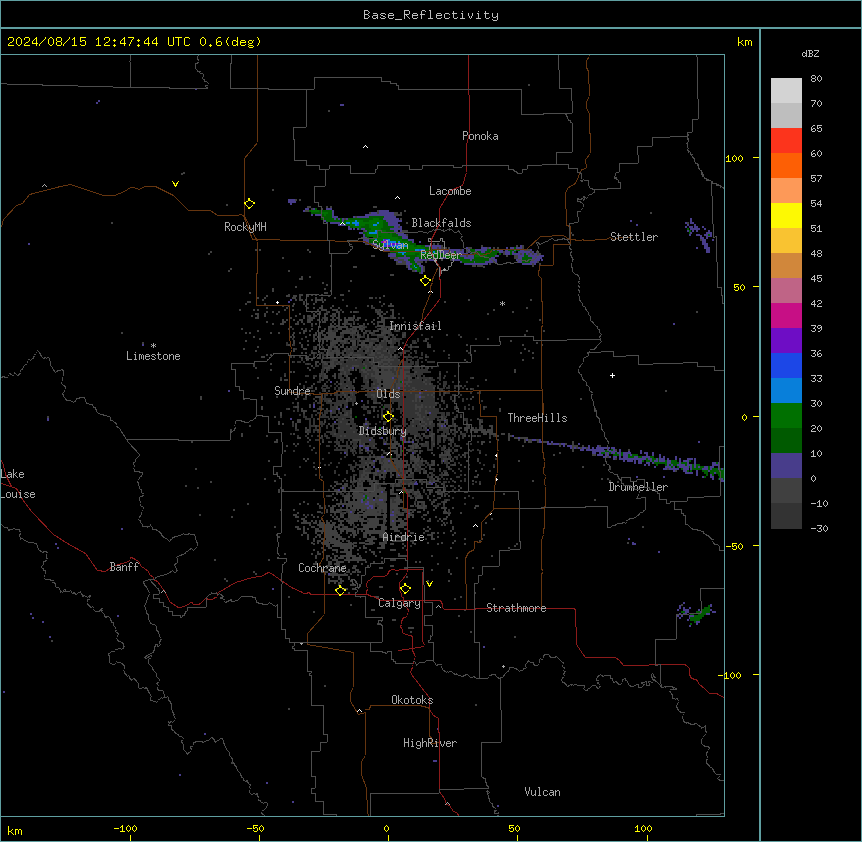Click the HighRiver label

click(x=430, y=743)
